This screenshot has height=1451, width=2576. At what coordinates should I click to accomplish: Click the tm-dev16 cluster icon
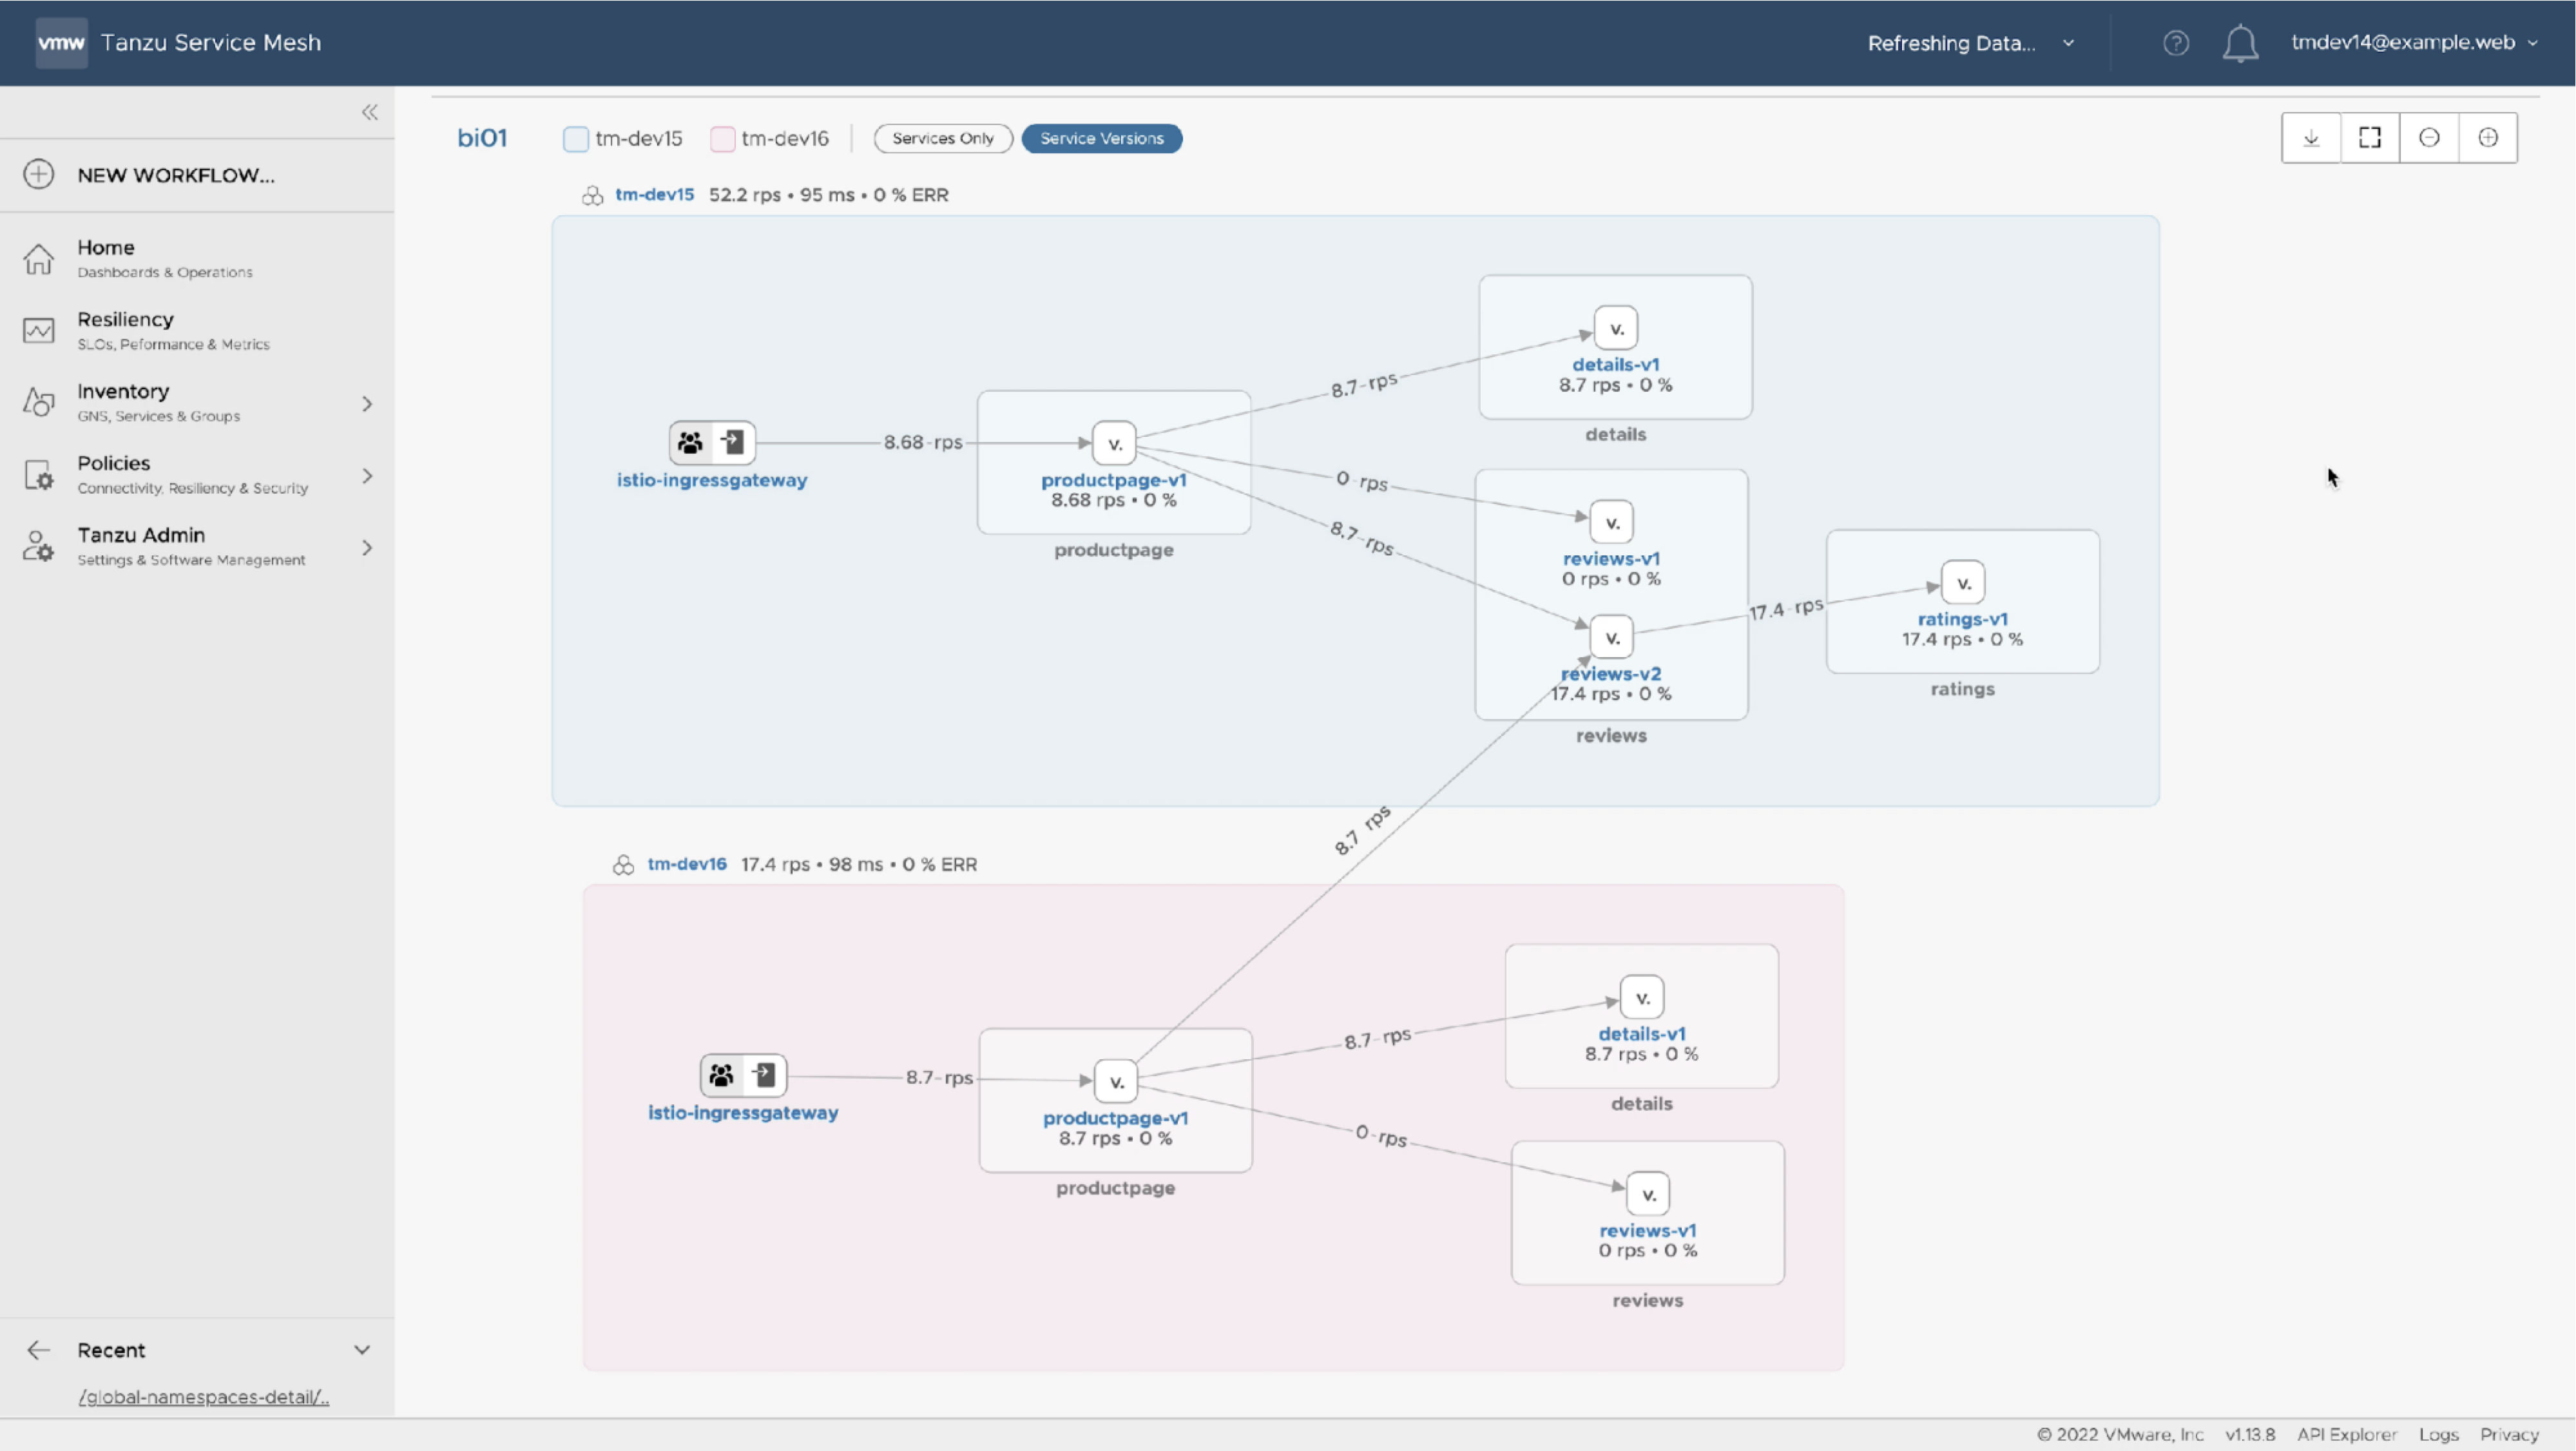tap(623, 865)
